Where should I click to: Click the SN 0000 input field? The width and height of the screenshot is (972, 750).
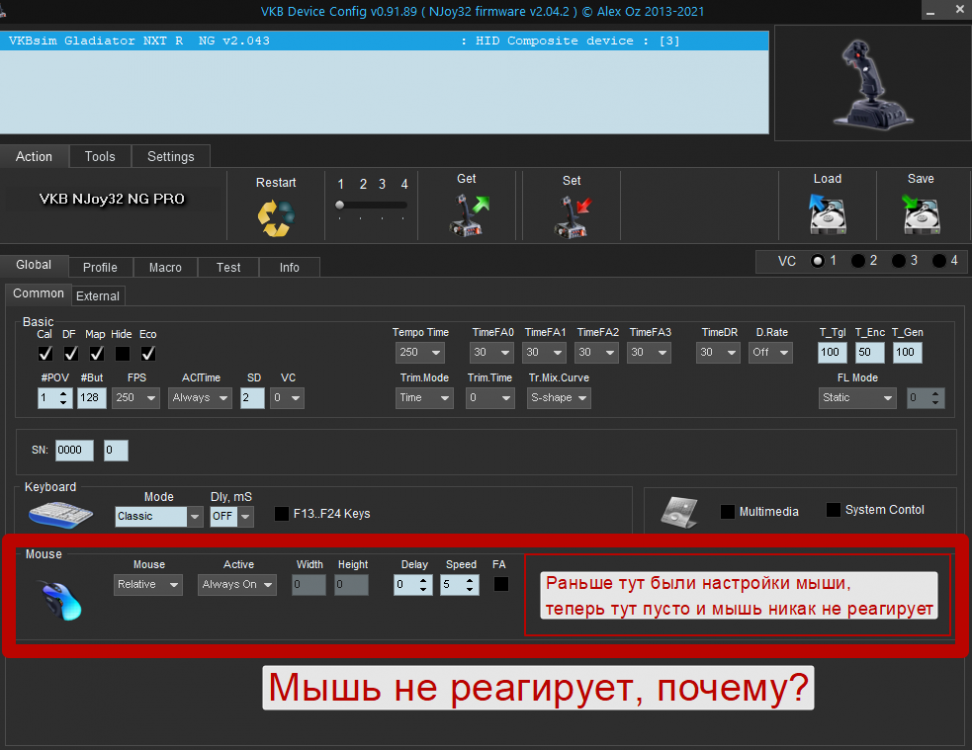pos(74,451)
